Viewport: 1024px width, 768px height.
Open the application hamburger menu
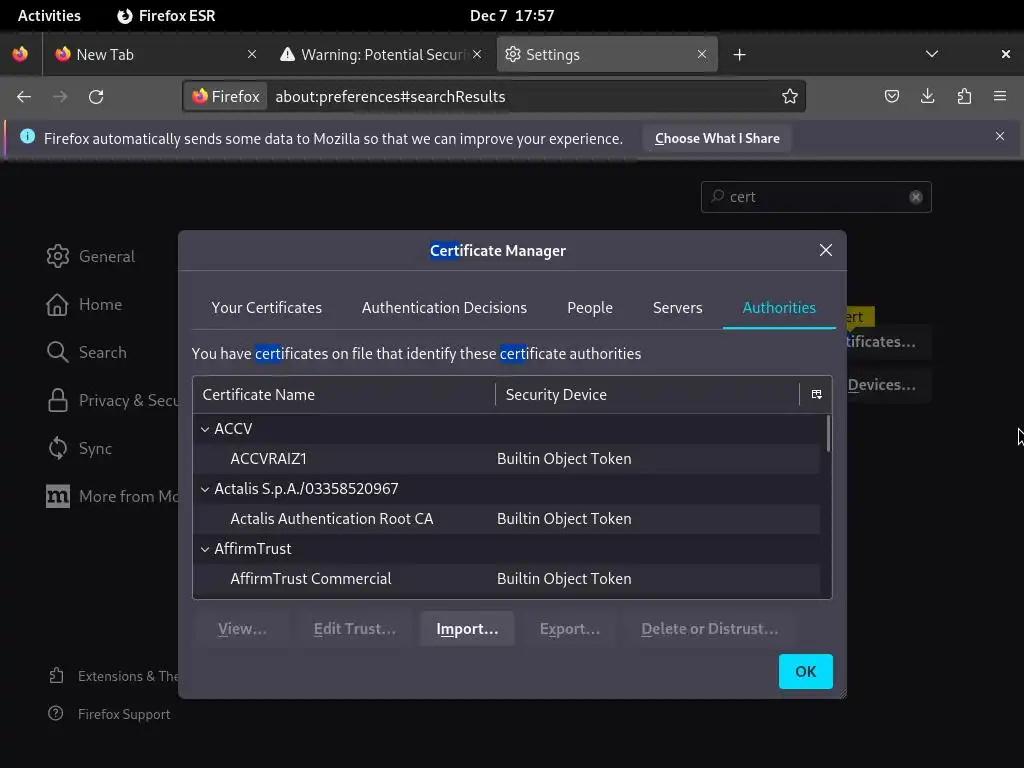(x=1000, y=97)
